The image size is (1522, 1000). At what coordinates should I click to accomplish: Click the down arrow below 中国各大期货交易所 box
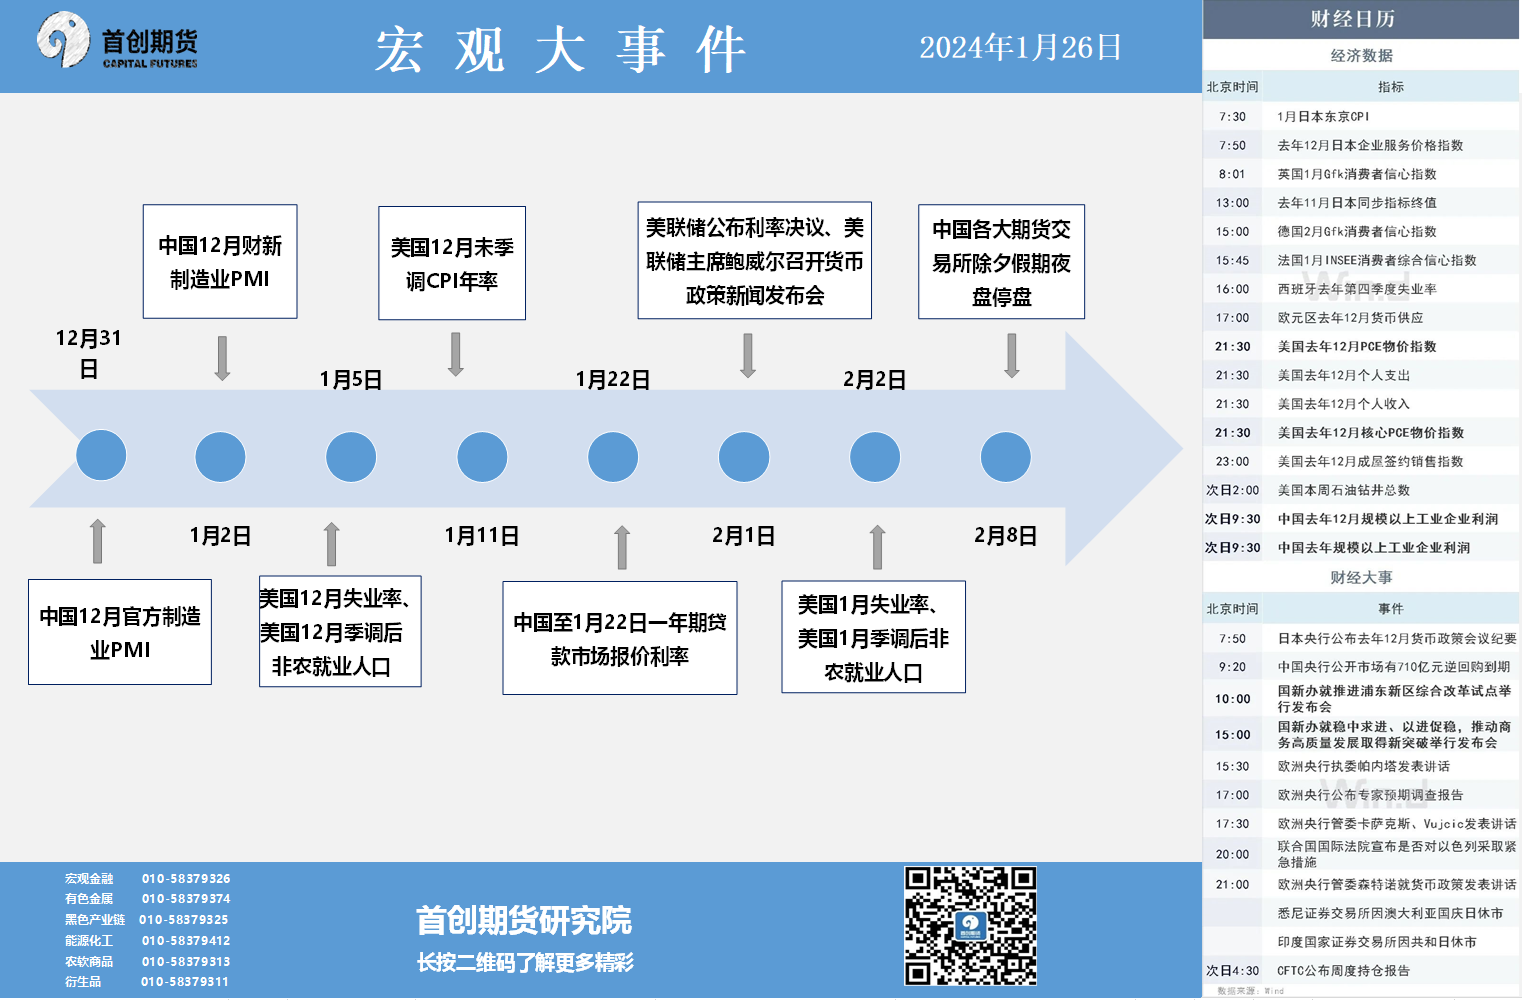point(1012,355)
